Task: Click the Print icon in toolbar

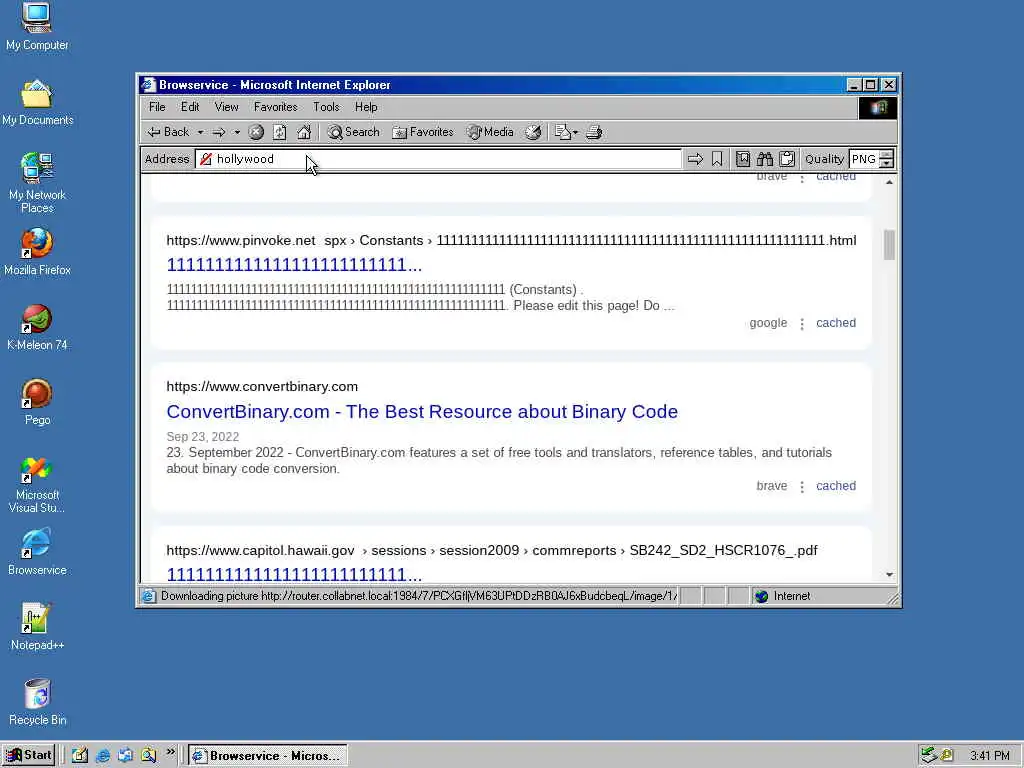Action: tap(594, 132)
